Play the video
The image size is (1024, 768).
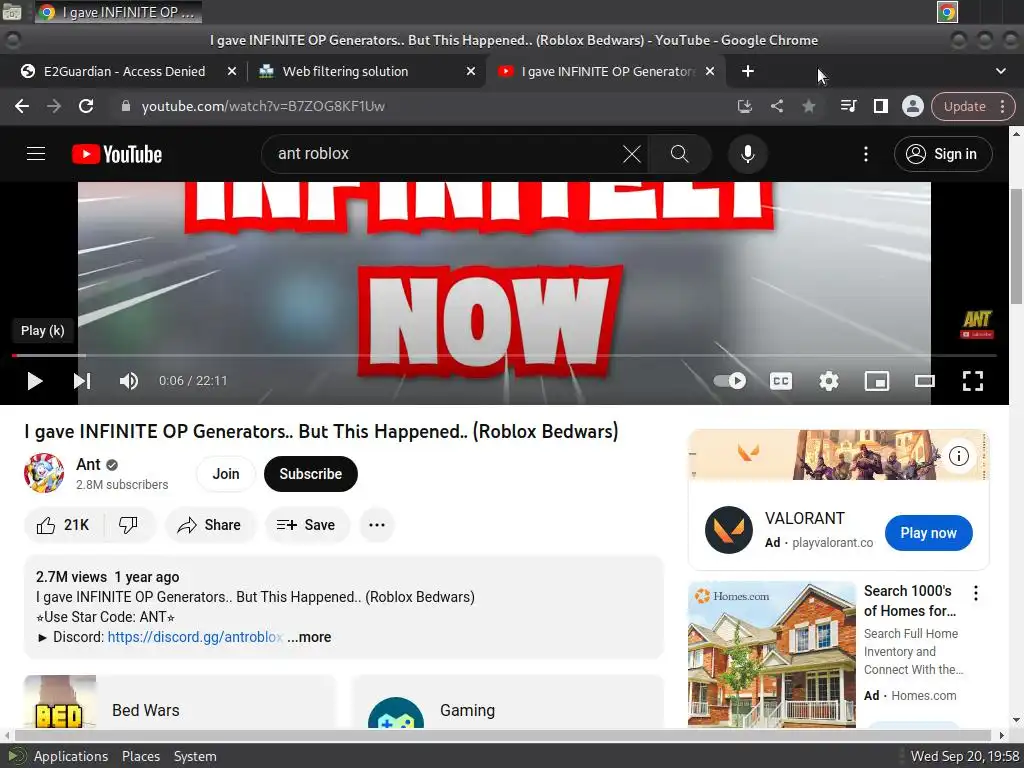[x=35, y=381]
